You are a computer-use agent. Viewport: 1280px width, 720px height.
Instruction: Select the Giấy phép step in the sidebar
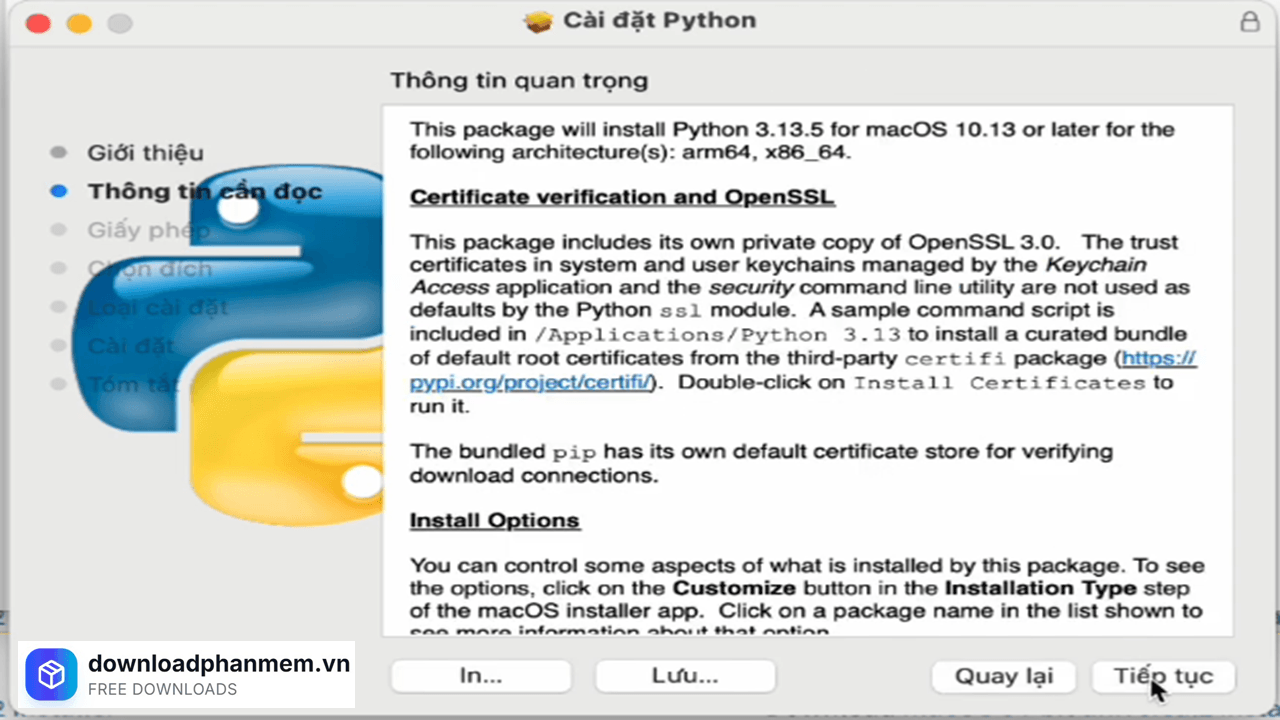(x=148, y=230)
